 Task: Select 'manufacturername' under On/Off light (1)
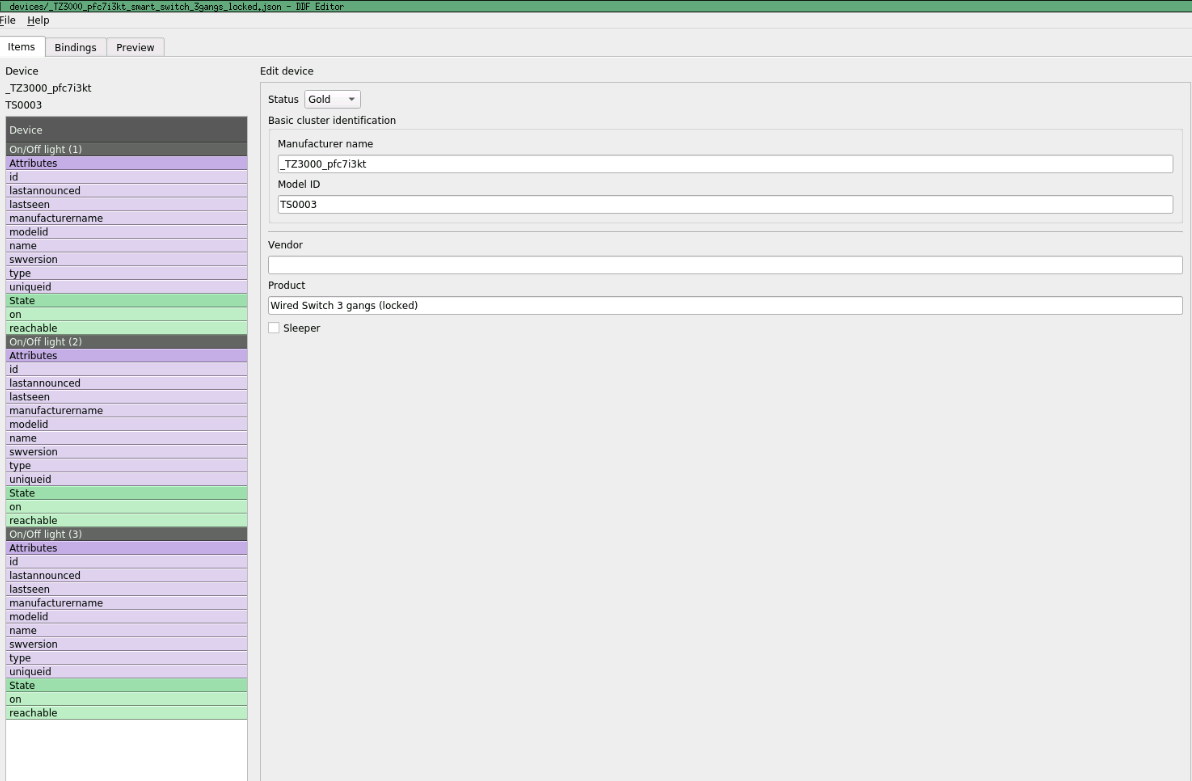click(x=126, y=218)
